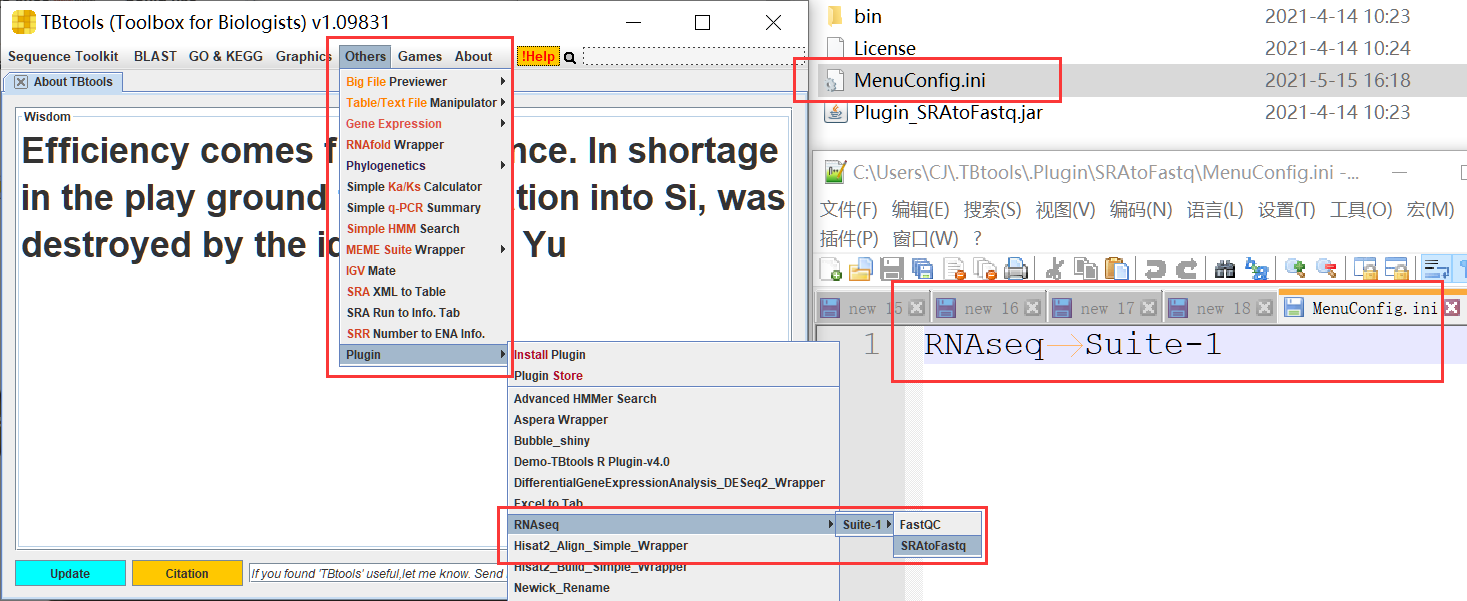Expand the Phylogenetics submenu
The image size is (1467, 601).
pyautogui.click(x=425, y=166)
